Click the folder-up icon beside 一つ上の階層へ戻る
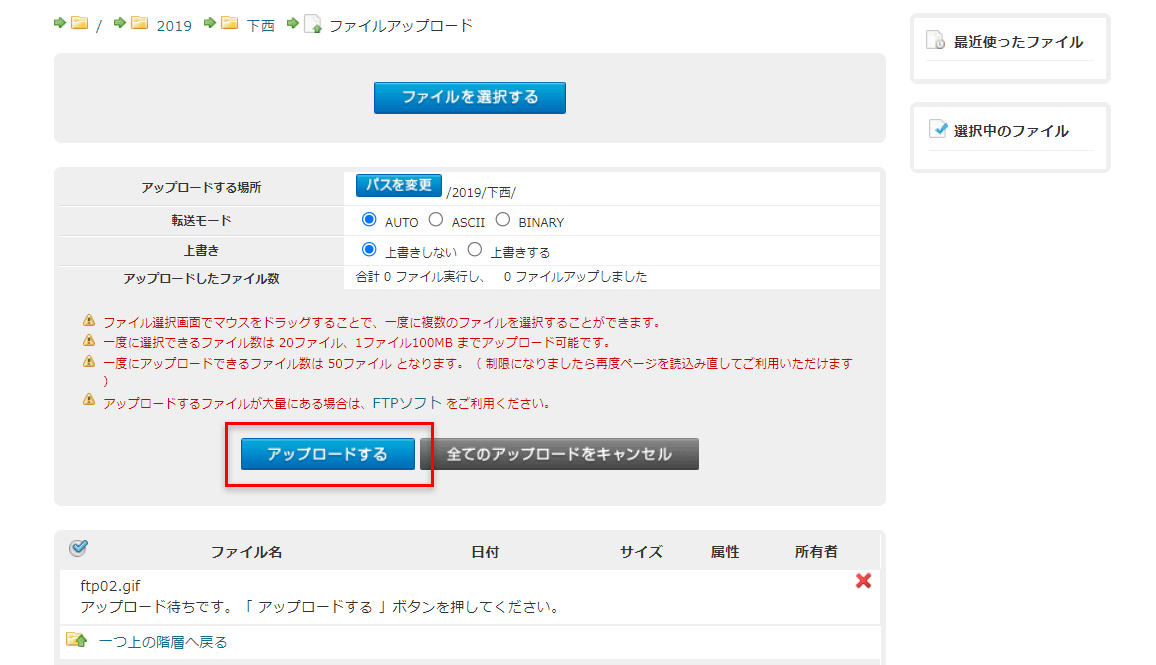Screen dimensions: 1156x665 tap(76, 640)
